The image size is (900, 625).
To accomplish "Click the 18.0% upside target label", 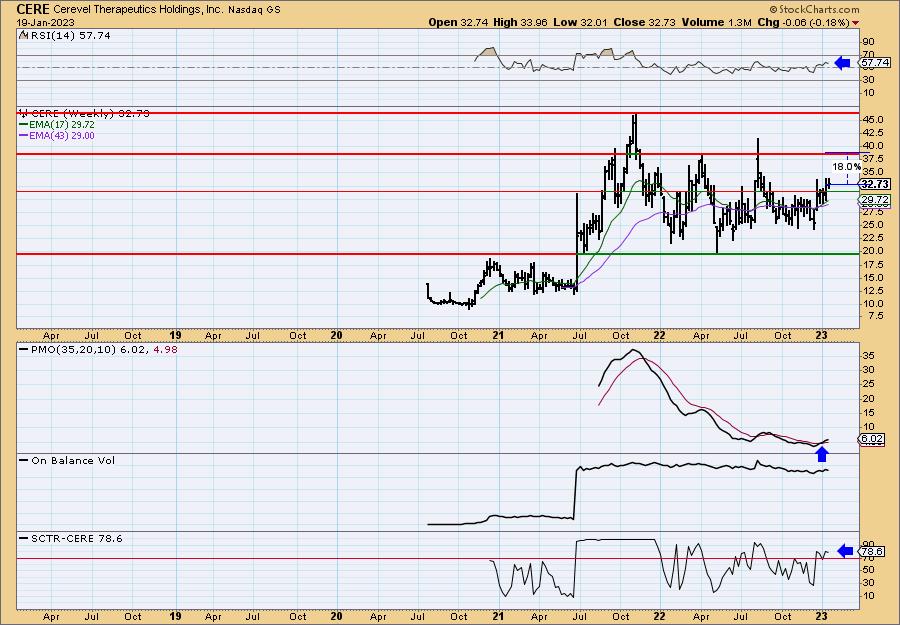I will point(846,166).
